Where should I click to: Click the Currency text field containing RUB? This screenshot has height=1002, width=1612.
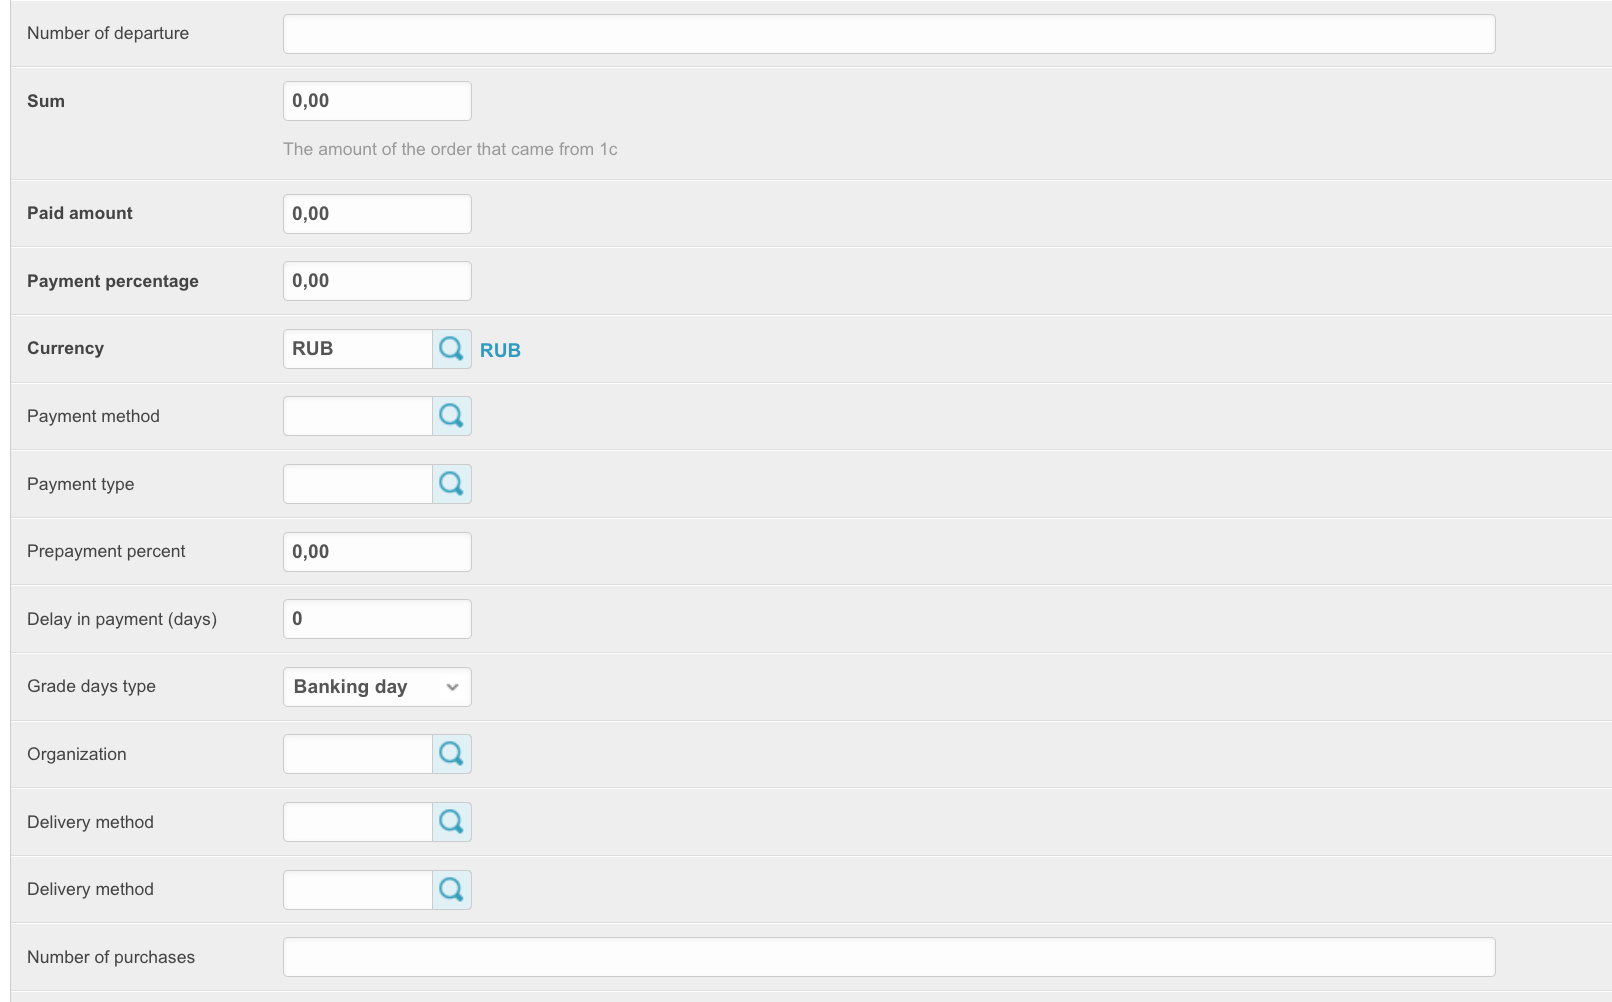[357, 349]
